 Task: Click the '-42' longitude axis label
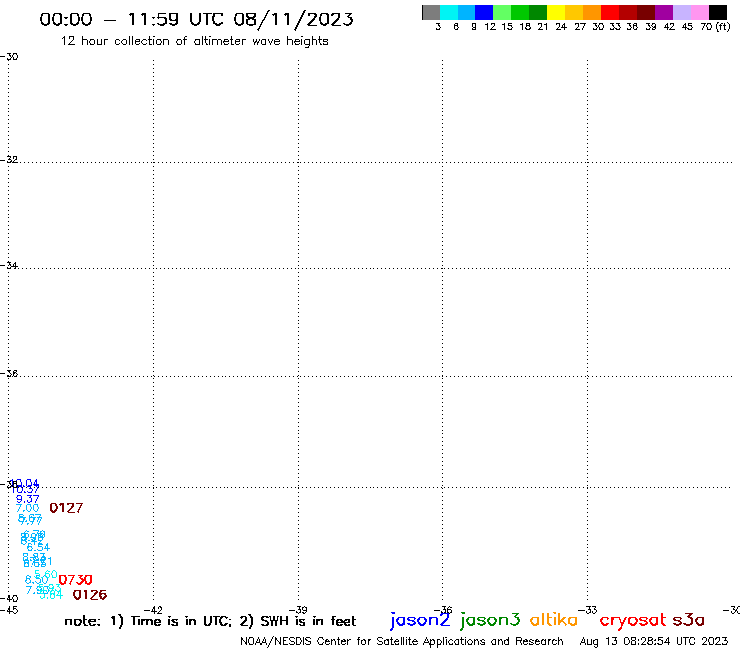click(x=153, y=610)
